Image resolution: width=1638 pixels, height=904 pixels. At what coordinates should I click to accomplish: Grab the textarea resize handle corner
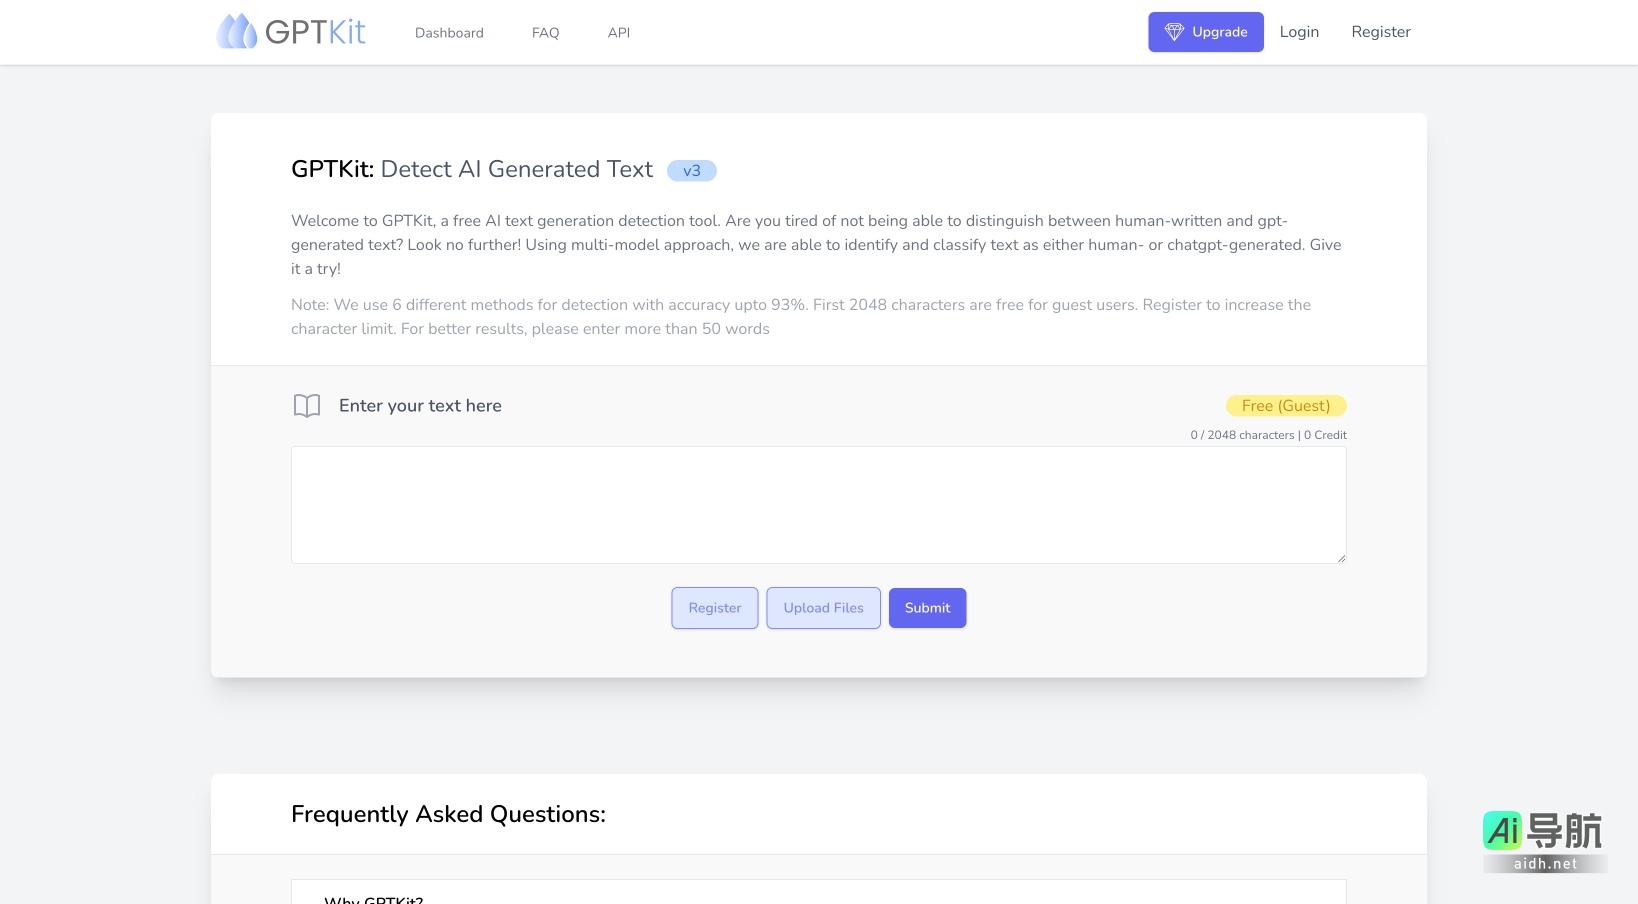tap(1340, 558)
